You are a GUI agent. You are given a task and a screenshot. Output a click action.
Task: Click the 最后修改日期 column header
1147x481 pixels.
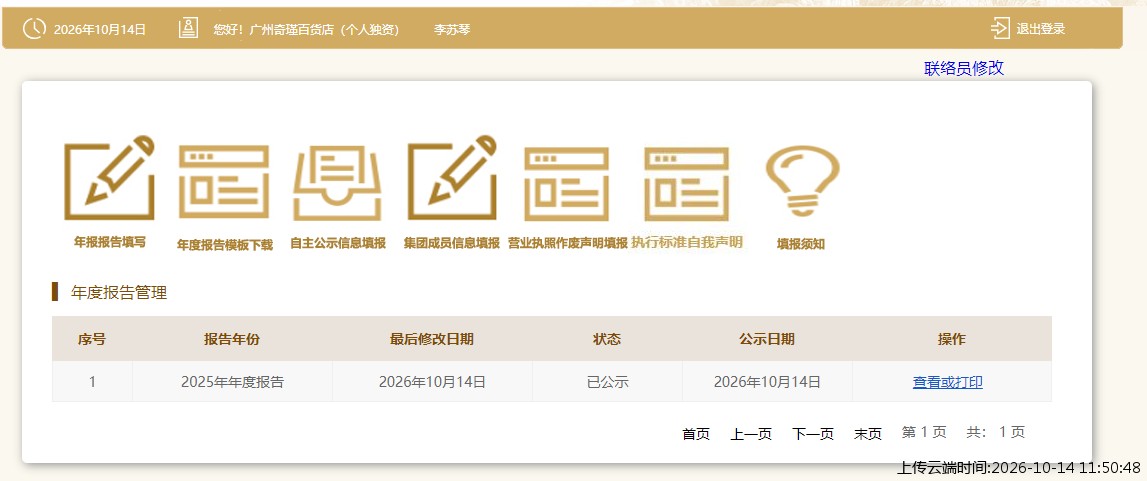(432, 339)
